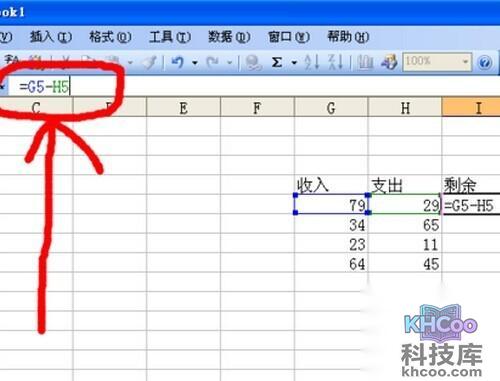Click the 剩余 header cell

(x=471, y=185)
